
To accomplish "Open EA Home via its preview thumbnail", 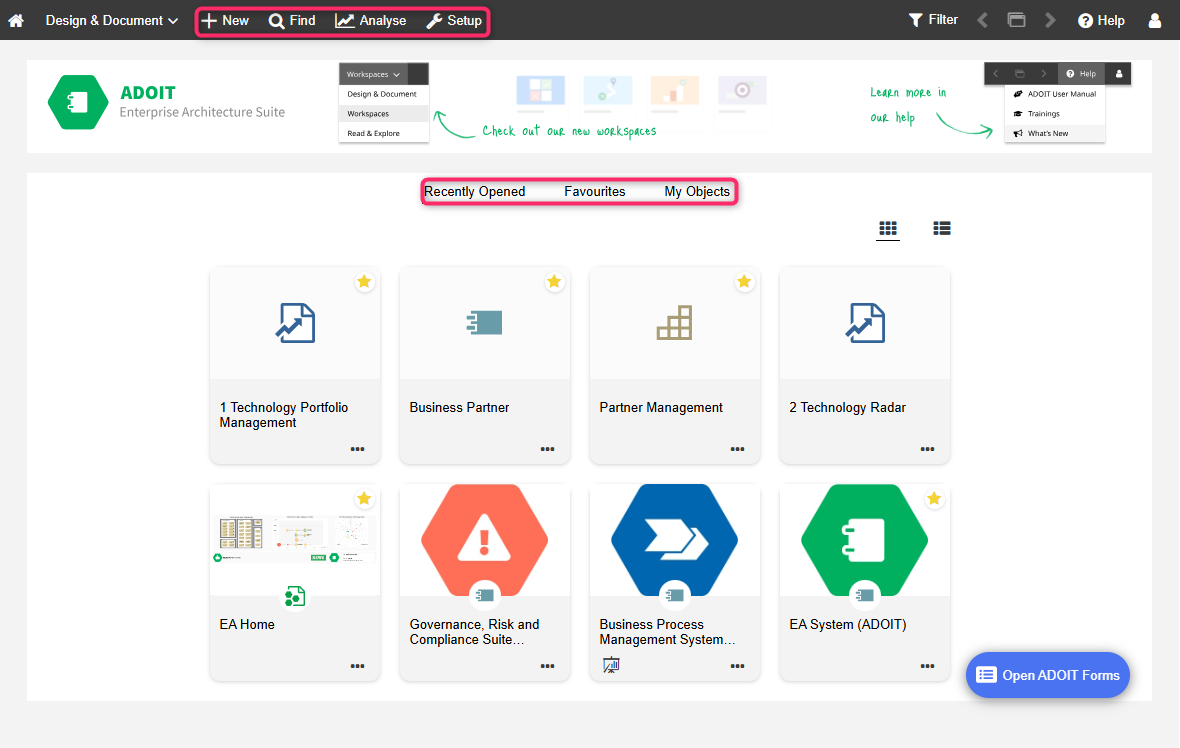I will [x=294, y=538].
